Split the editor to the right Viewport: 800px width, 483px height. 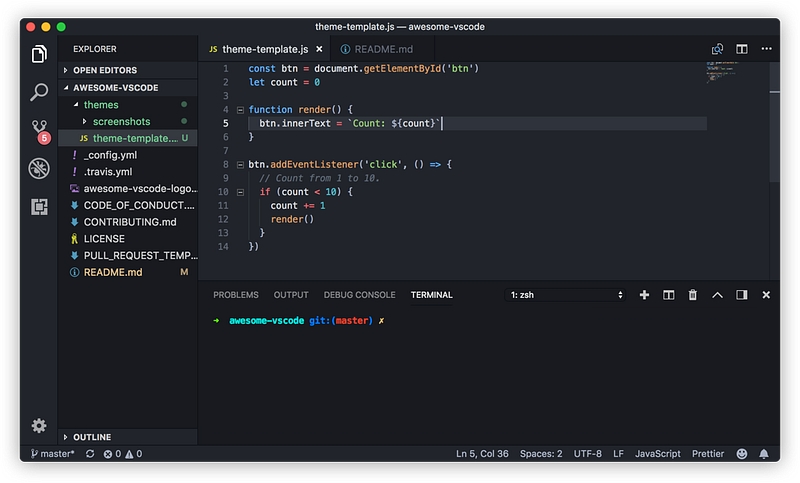[x=742, y=49]
